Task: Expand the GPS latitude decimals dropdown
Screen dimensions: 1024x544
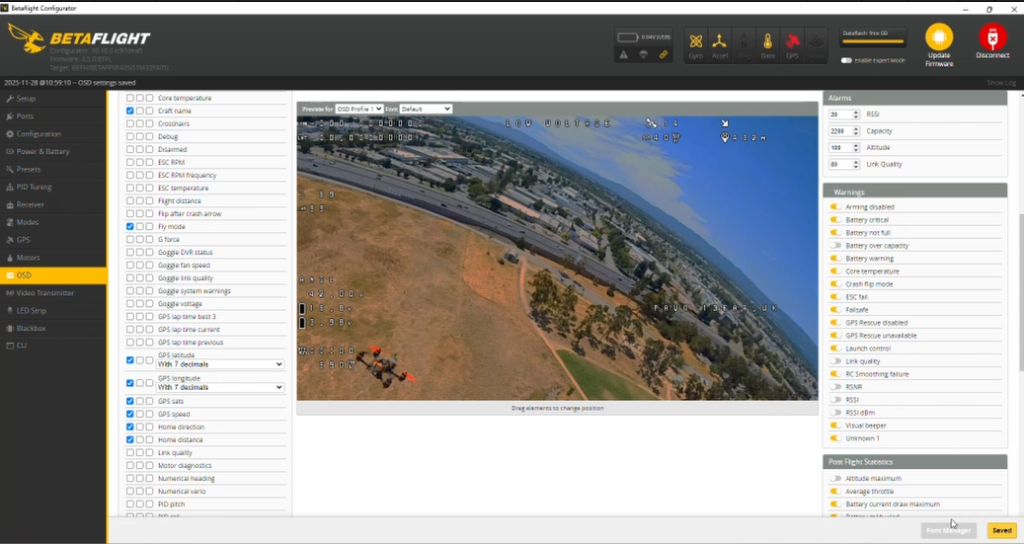Action: 220,365
